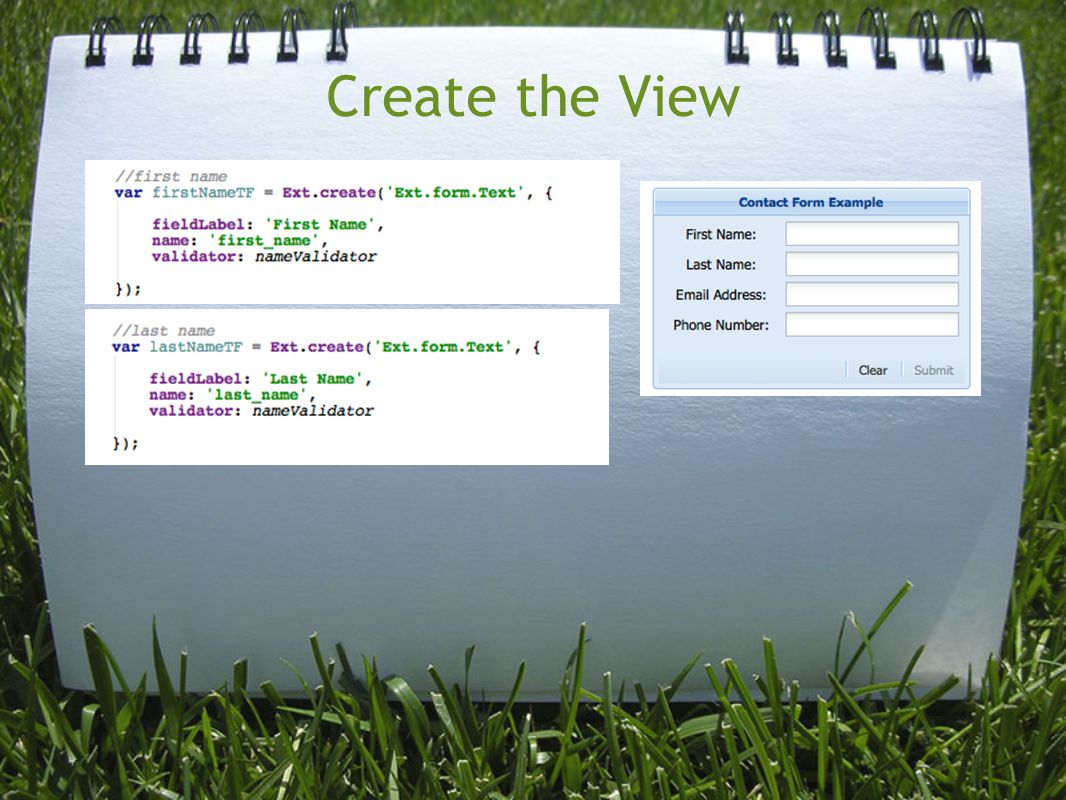This screenshot has width=1066, height=800.
Task: Select the 'First Name:' field label
Action: coord(721,234)
